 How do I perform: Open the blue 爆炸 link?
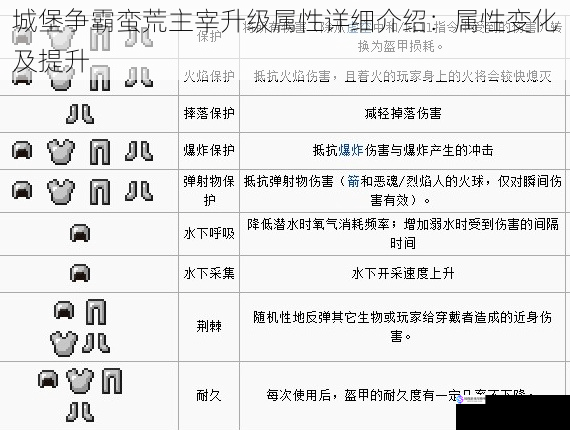(x=351, y=150)
